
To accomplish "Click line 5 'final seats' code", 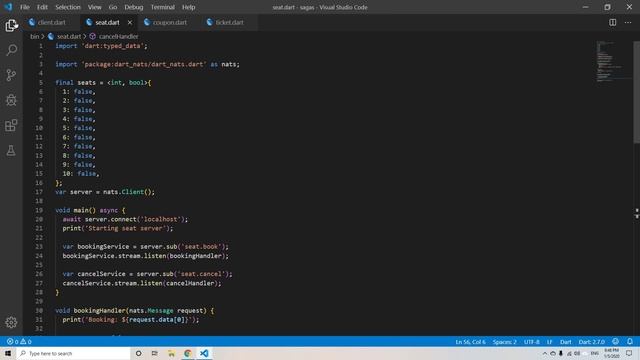I will (x=103, y=82).
